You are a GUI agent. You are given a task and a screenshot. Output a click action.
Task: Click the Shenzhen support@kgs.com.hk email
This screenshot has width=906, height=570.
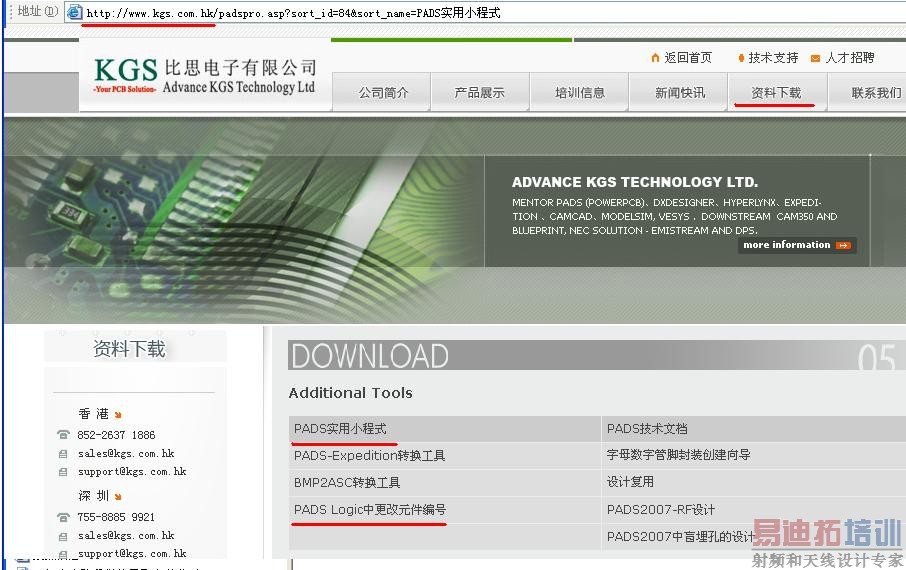point(132,554)
